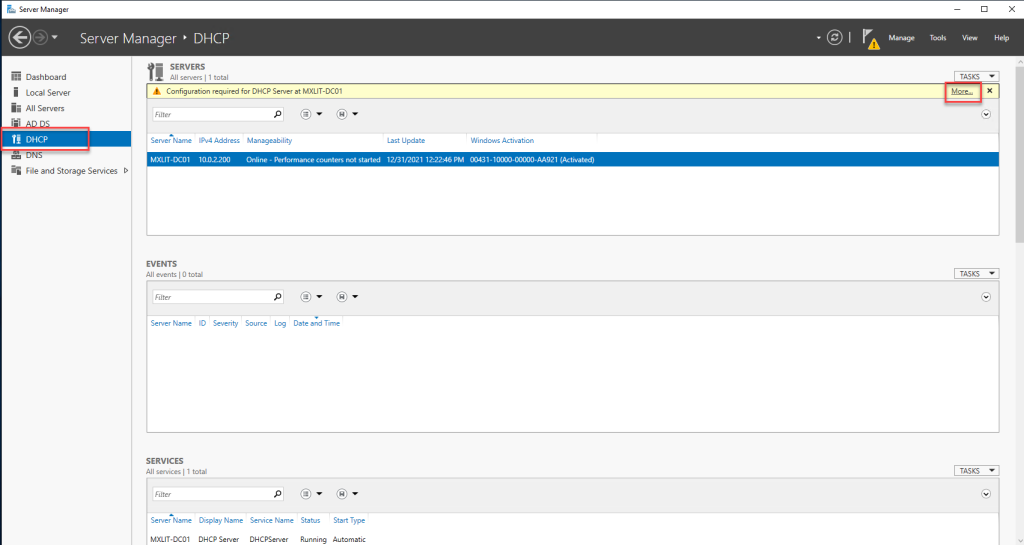Select Local Server in sidebar
This screenshot has width=1024, height=545.
[x=47, y=93]
